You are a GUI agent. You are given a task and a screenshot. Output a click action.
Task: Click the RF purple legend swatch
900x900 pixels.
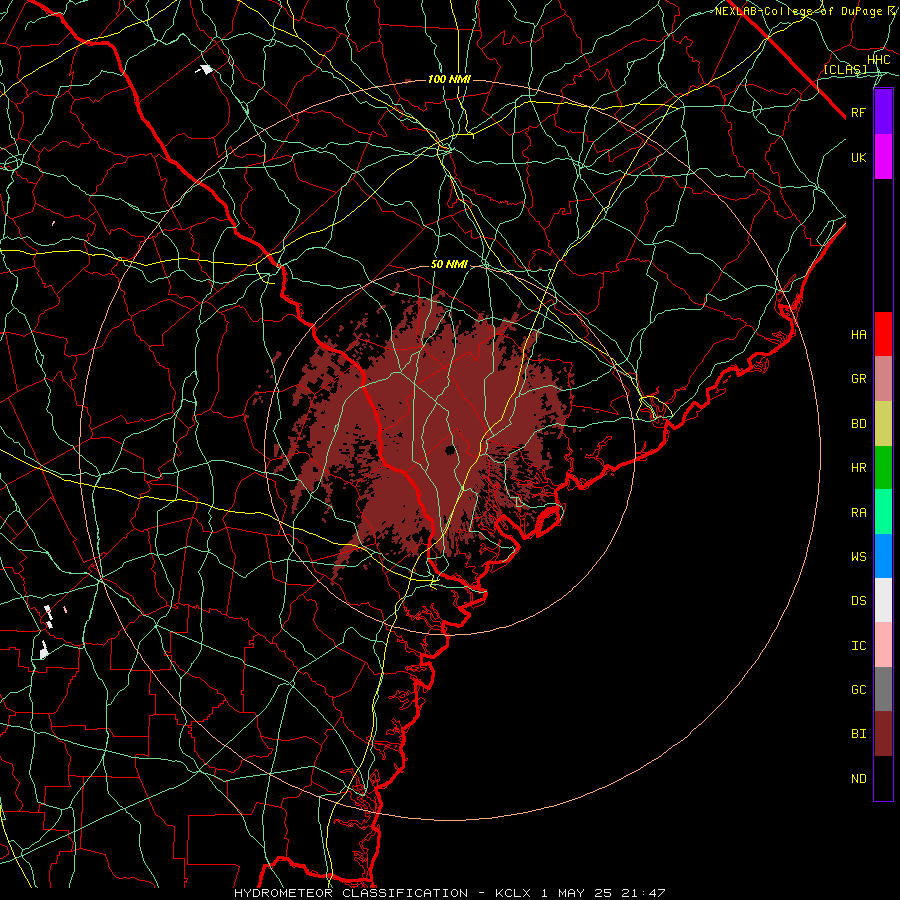tap(883, 112)
